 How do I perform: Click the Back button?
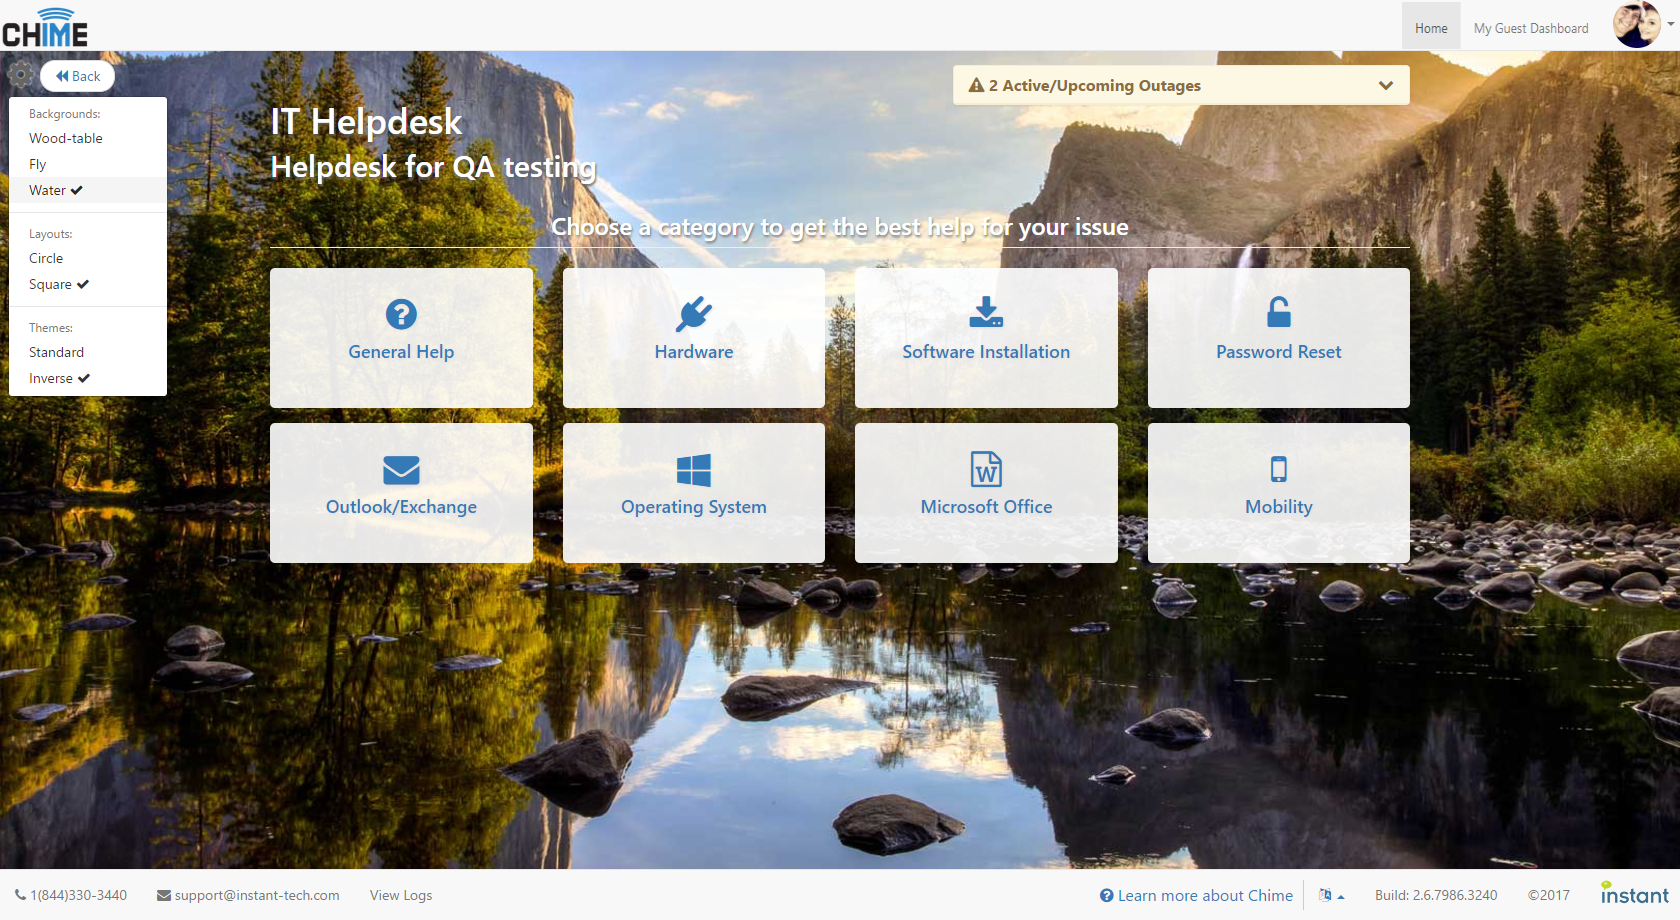pyautogui.click(x=78, y=76)
